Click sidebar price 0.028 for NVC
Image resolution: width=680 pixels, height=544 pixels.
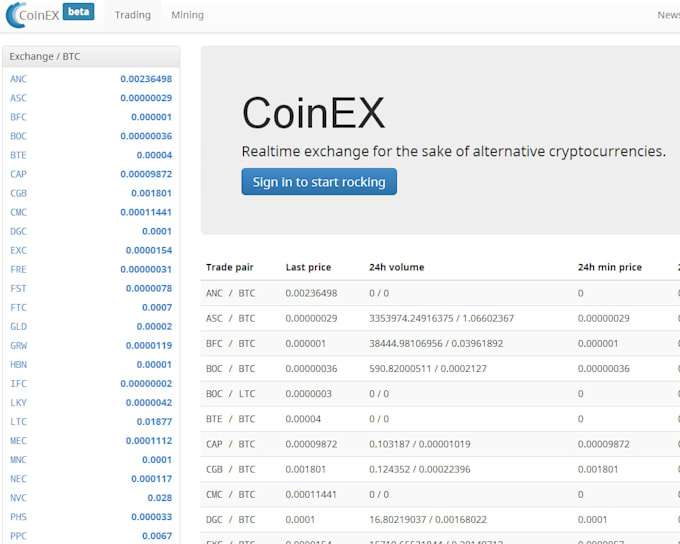coord(160,498)
